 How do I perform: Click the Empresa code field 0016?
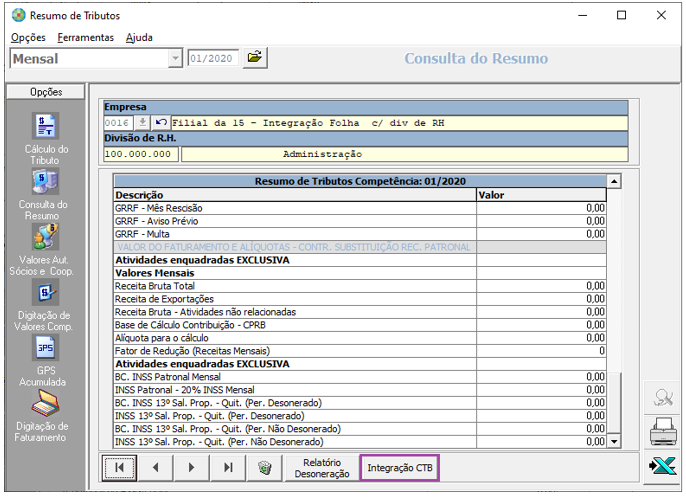118,123
